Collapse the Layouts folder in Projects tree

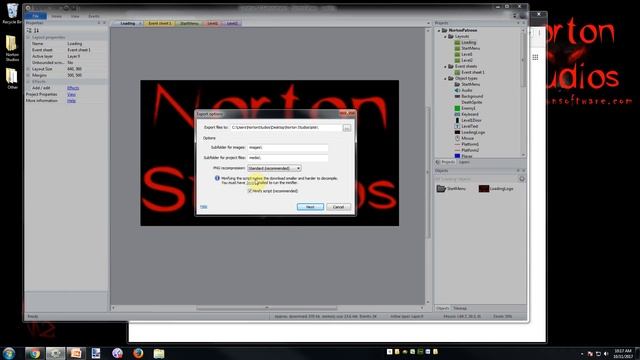coord(446,36)
